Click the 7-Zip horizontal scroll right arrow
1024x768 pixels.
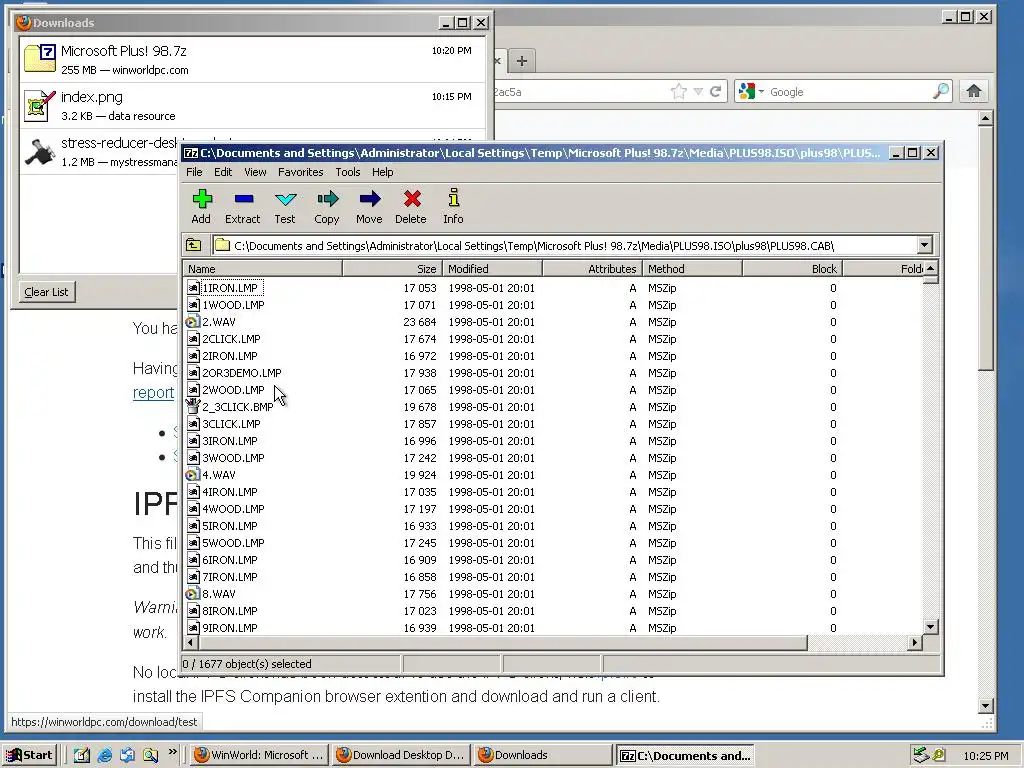click(x=914, y=643)
